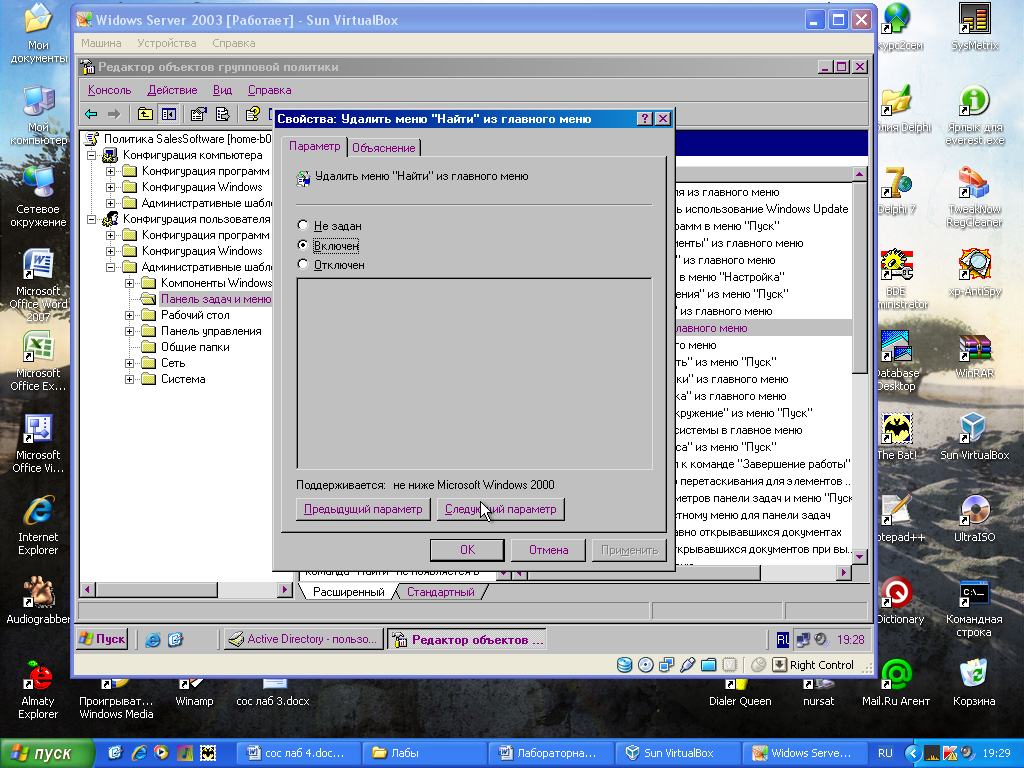
Task: Select the 'Не задан' radio button
Action: 302,225
